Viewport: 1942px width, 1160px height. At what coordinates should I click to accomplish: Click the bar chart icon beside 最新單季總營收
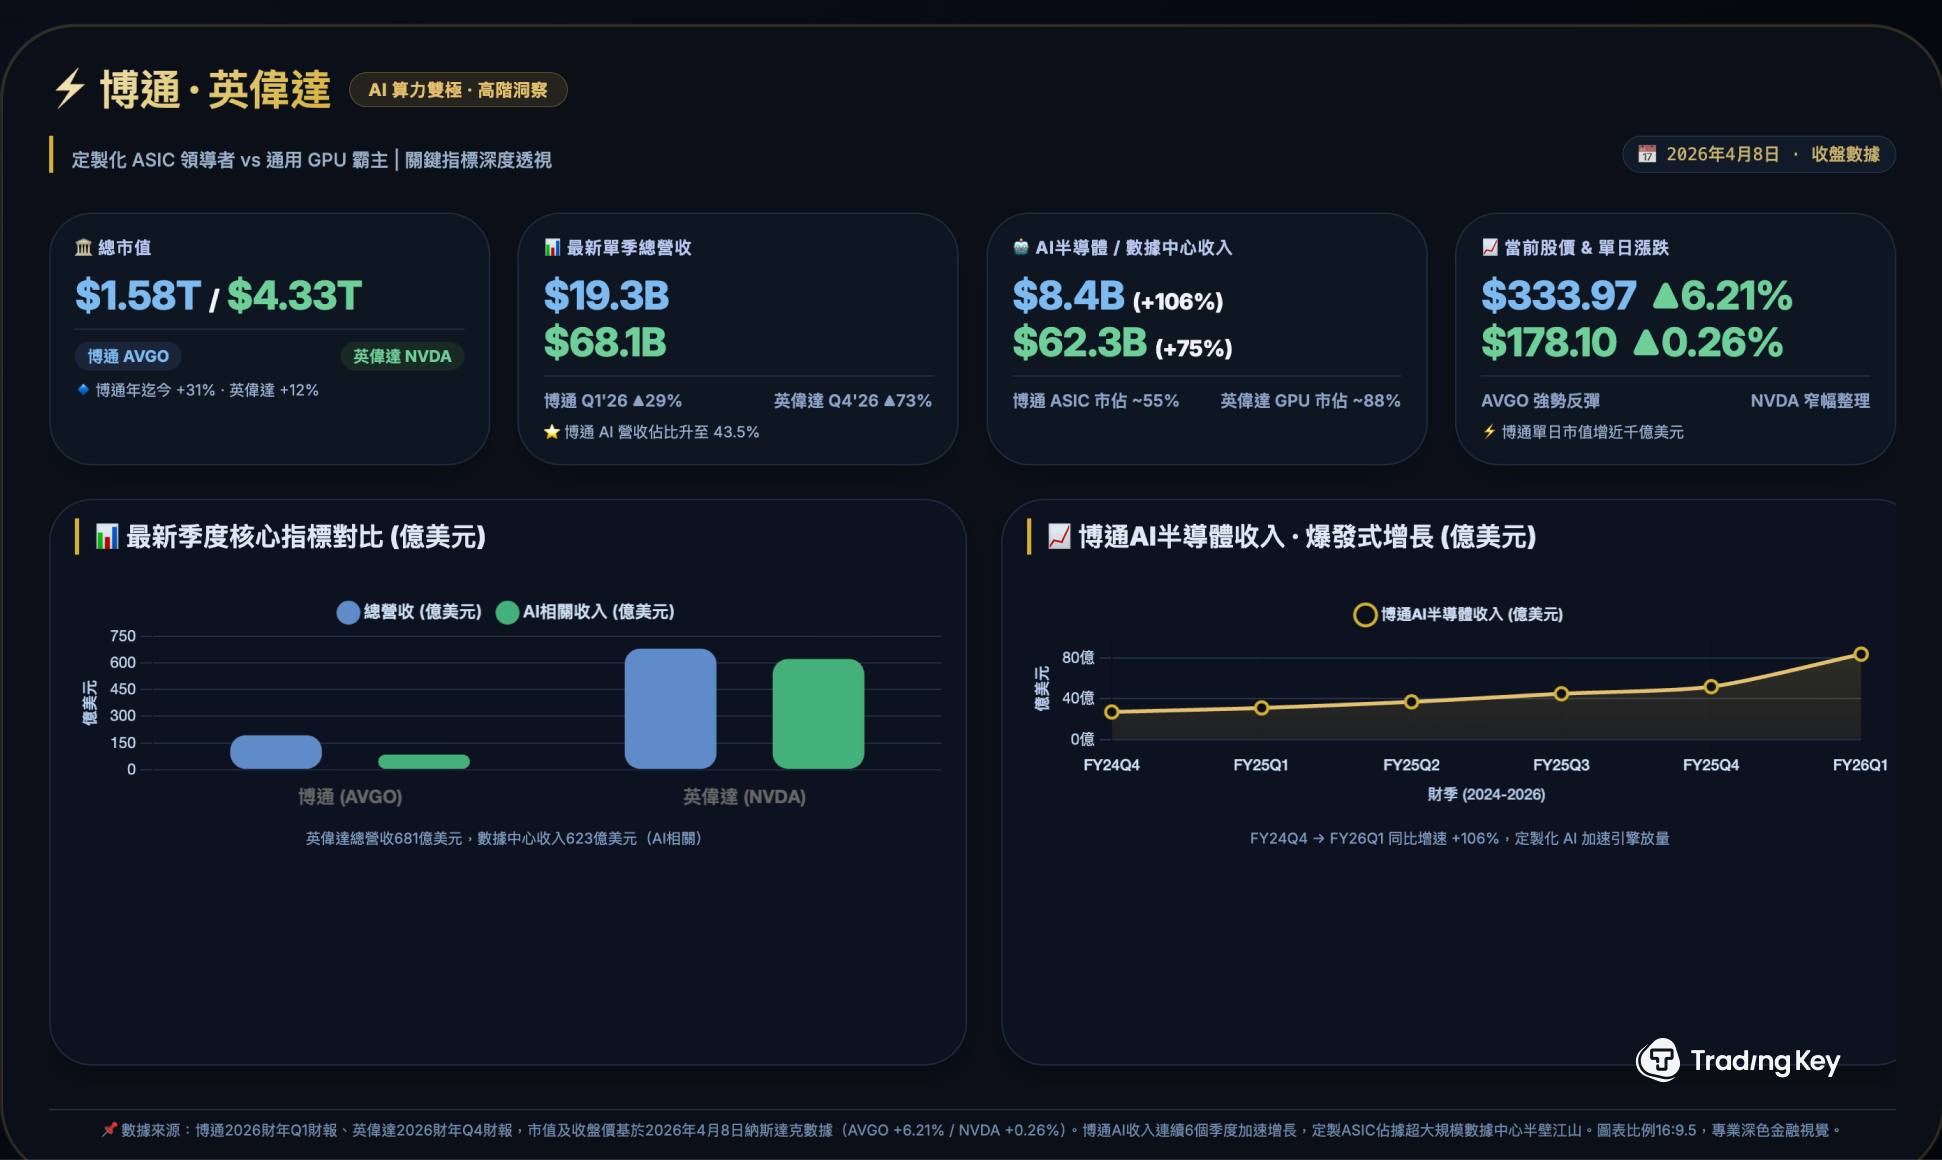pyautogui.click(x=552, y=247)
